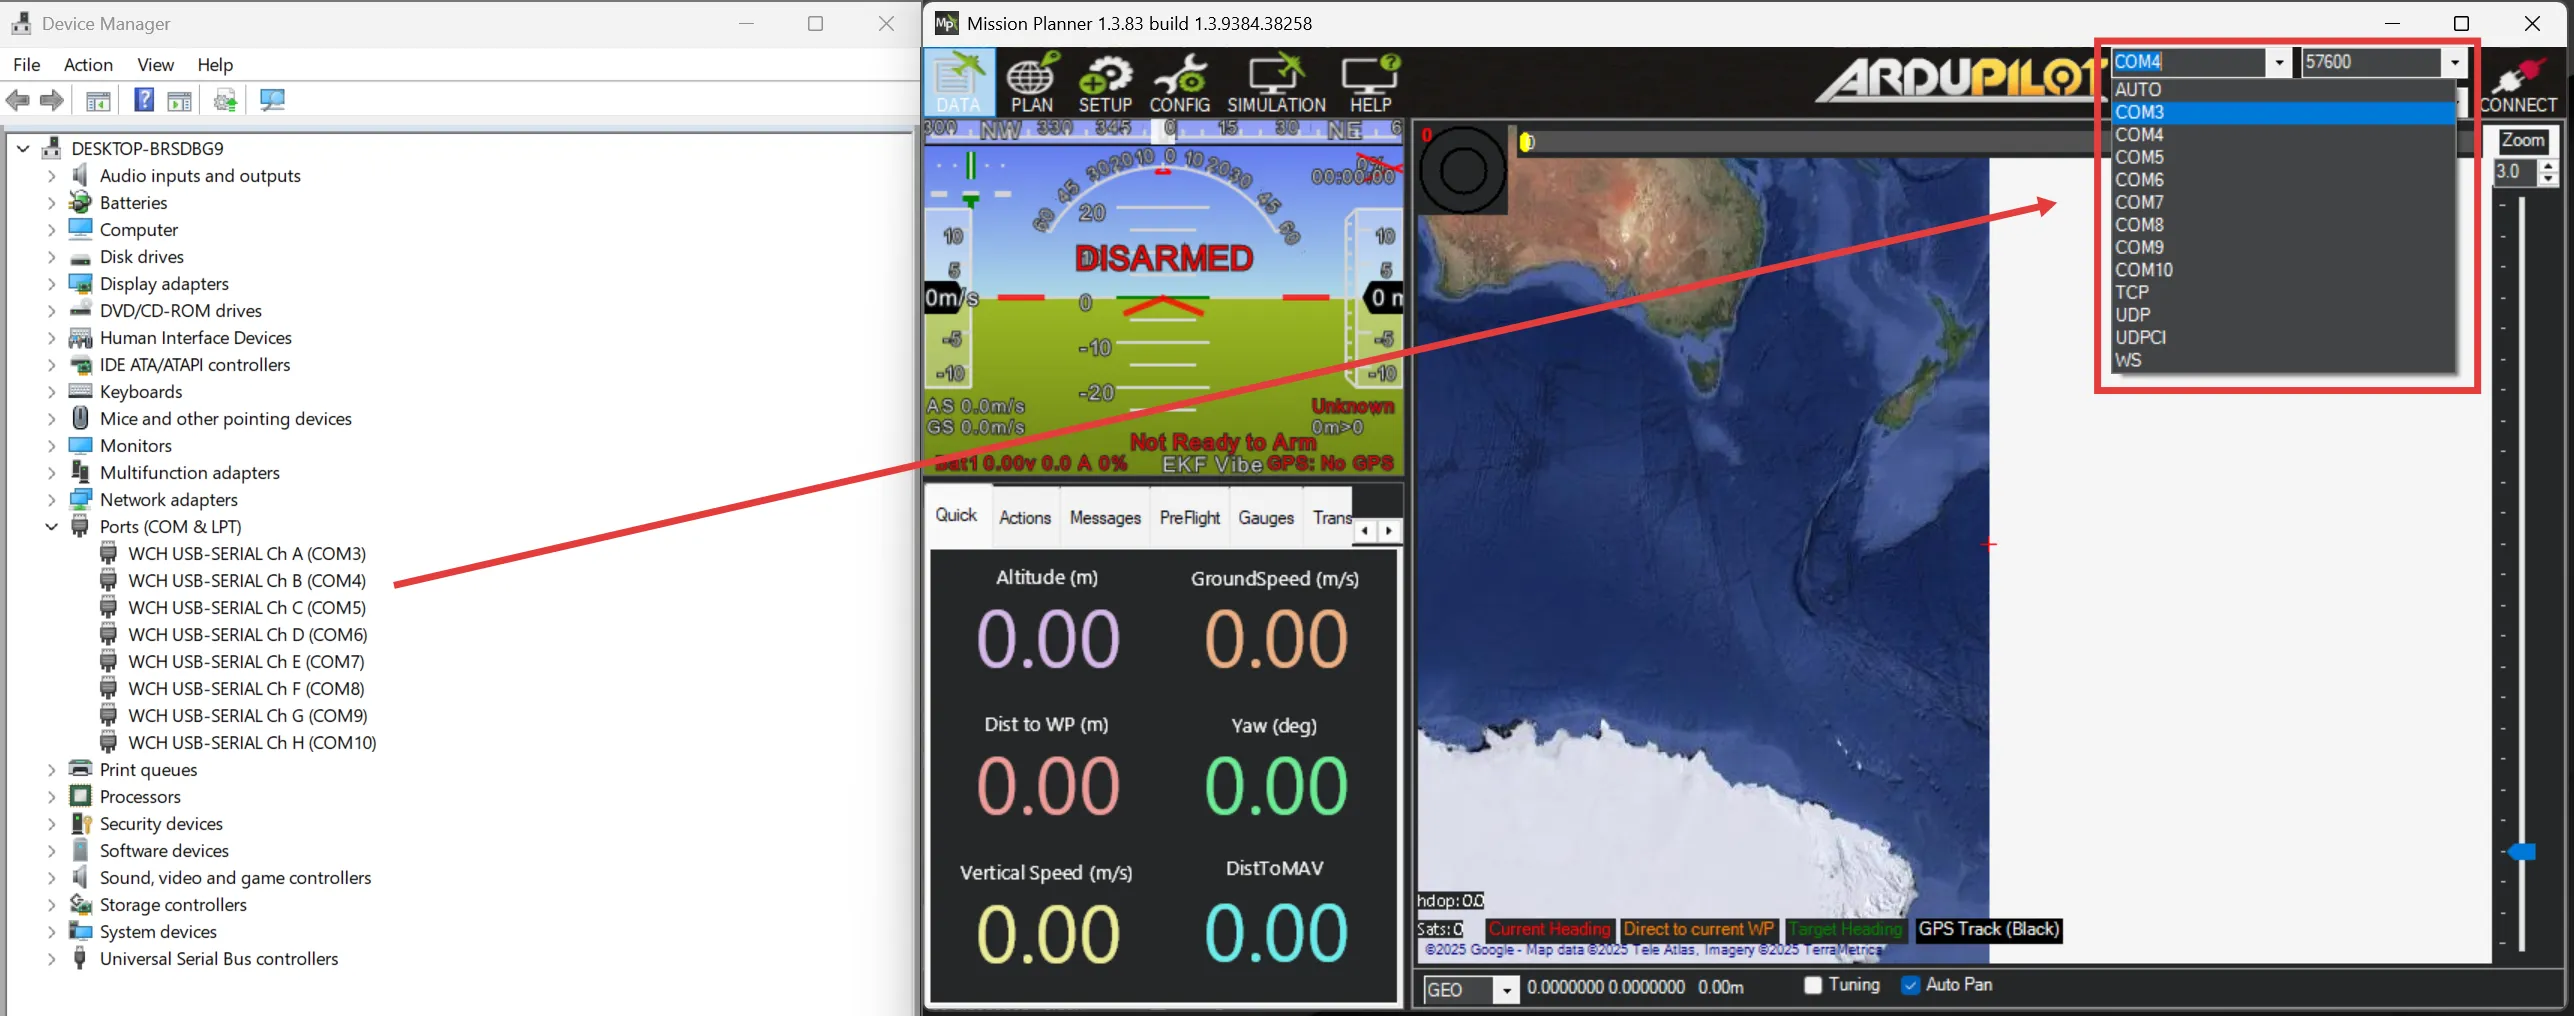The height and width of the screenshot is (1016, 2574).
Task: Click the Keyboards category icon
Action: (80, 391)
